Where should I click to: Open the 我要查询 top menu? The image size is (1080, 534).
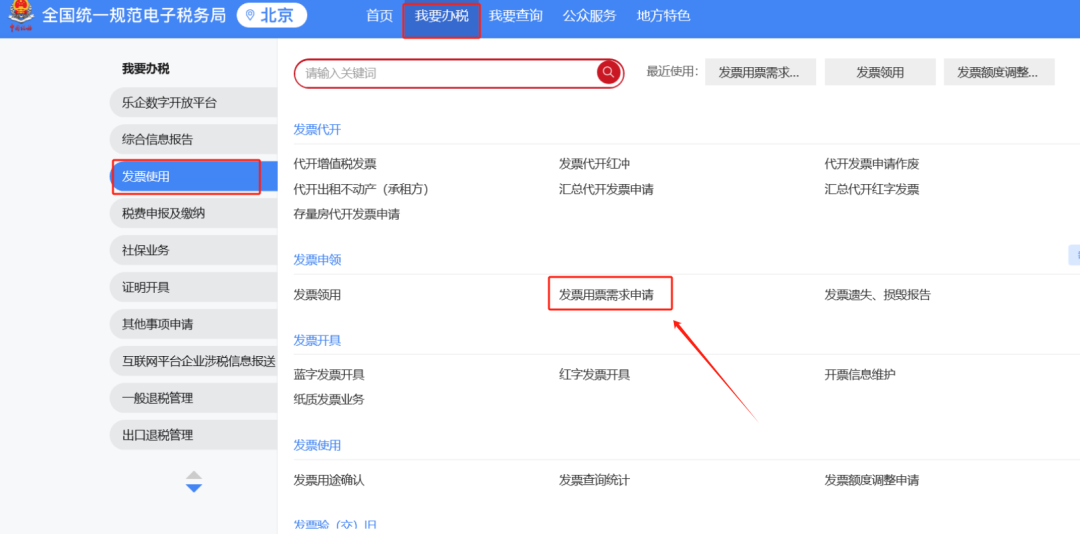click(x=515, y=16)
